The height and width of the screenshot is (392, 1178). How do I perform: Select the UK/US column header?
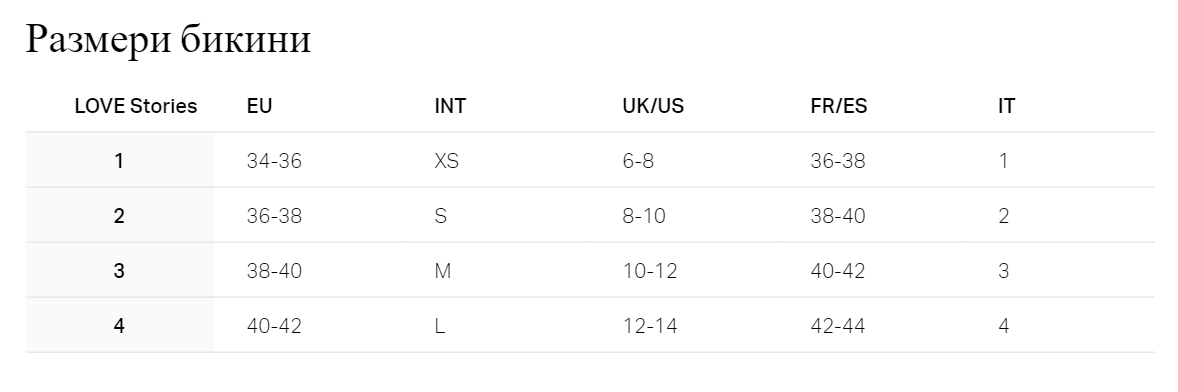[653, 106]
